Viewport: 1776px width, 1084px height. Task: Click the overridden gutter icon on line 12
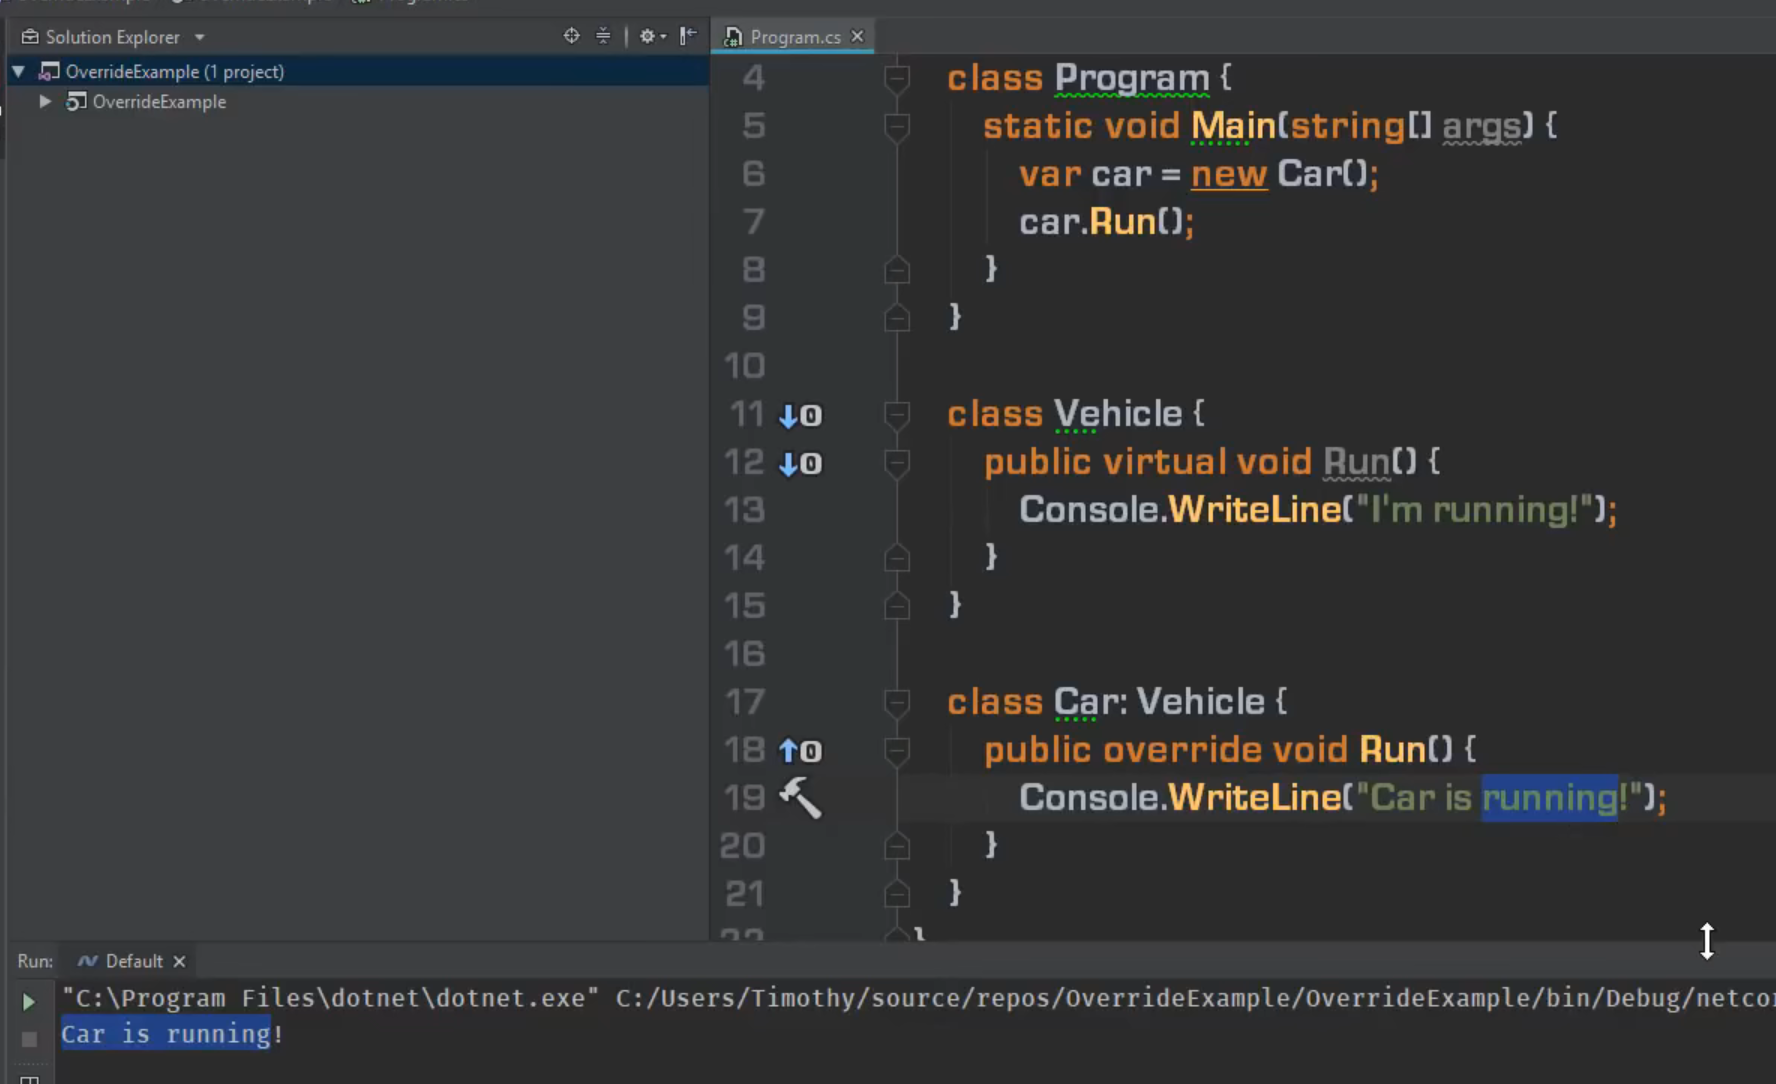coord(800,463)
